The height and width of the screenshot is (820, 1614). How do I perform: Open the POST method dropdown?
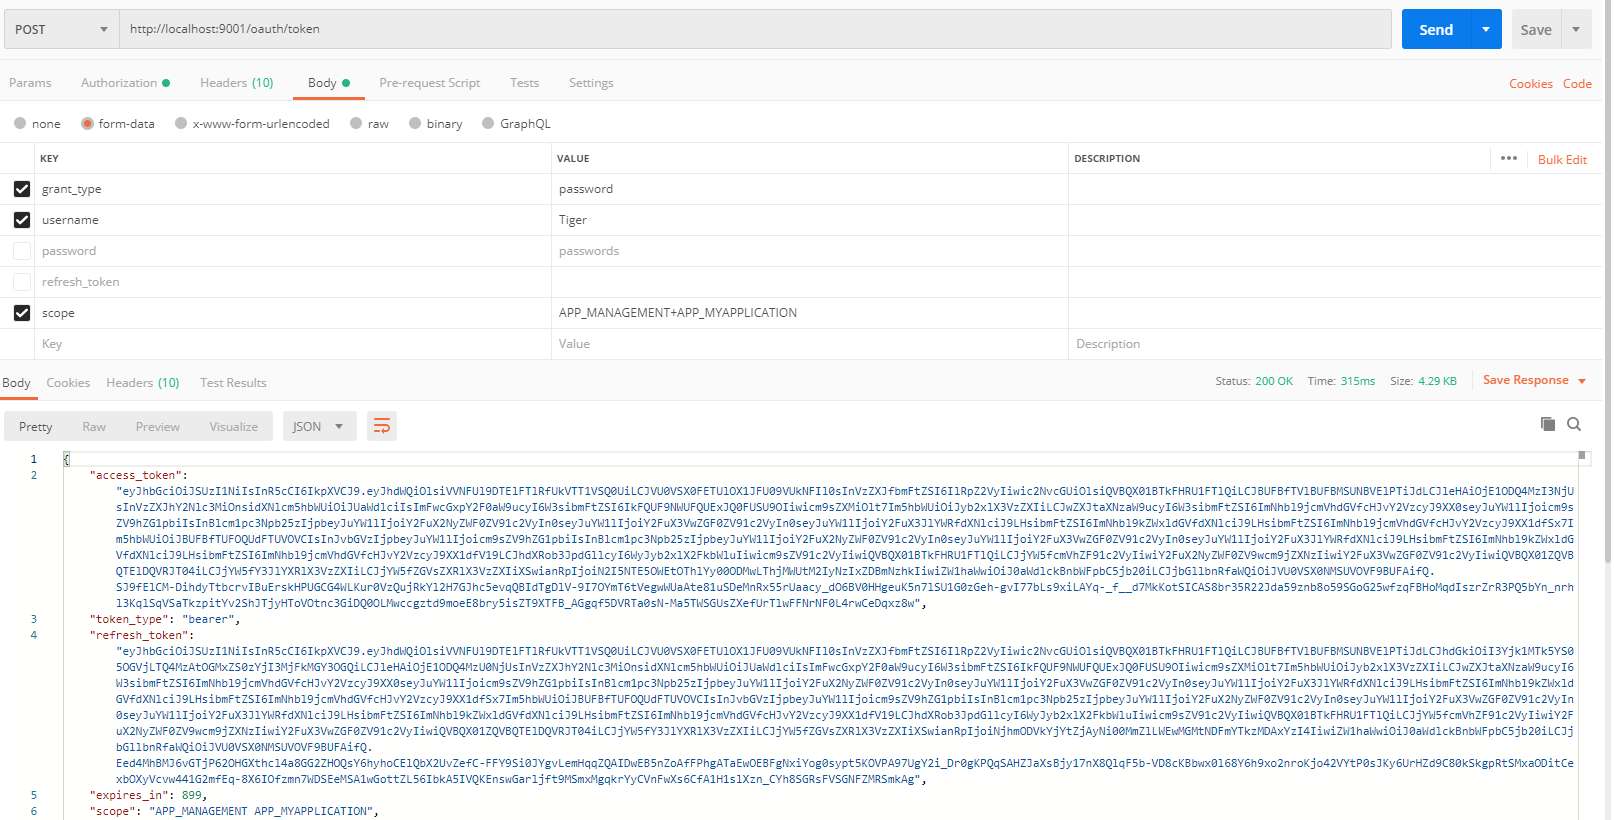(x=61, y=29)
